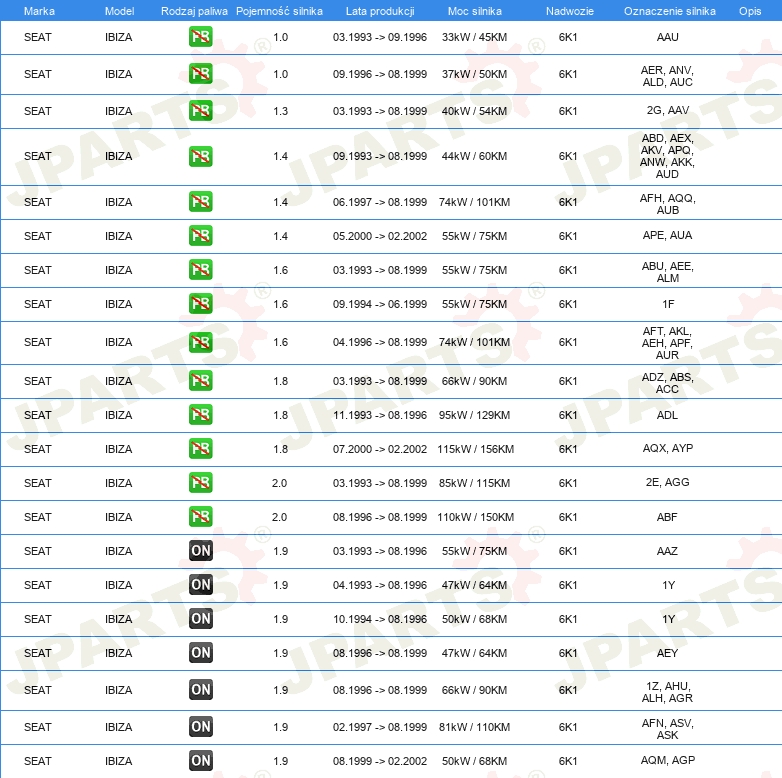The height and width of the screenshot is (778, 782).
Task: Select the 1Z, AHU, ALH, AGR cell
Action: click(667, 692)
